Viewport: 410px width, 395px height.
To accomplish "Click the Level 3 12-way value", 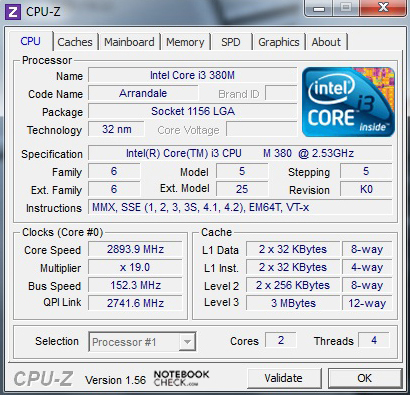I will point(367,303).
